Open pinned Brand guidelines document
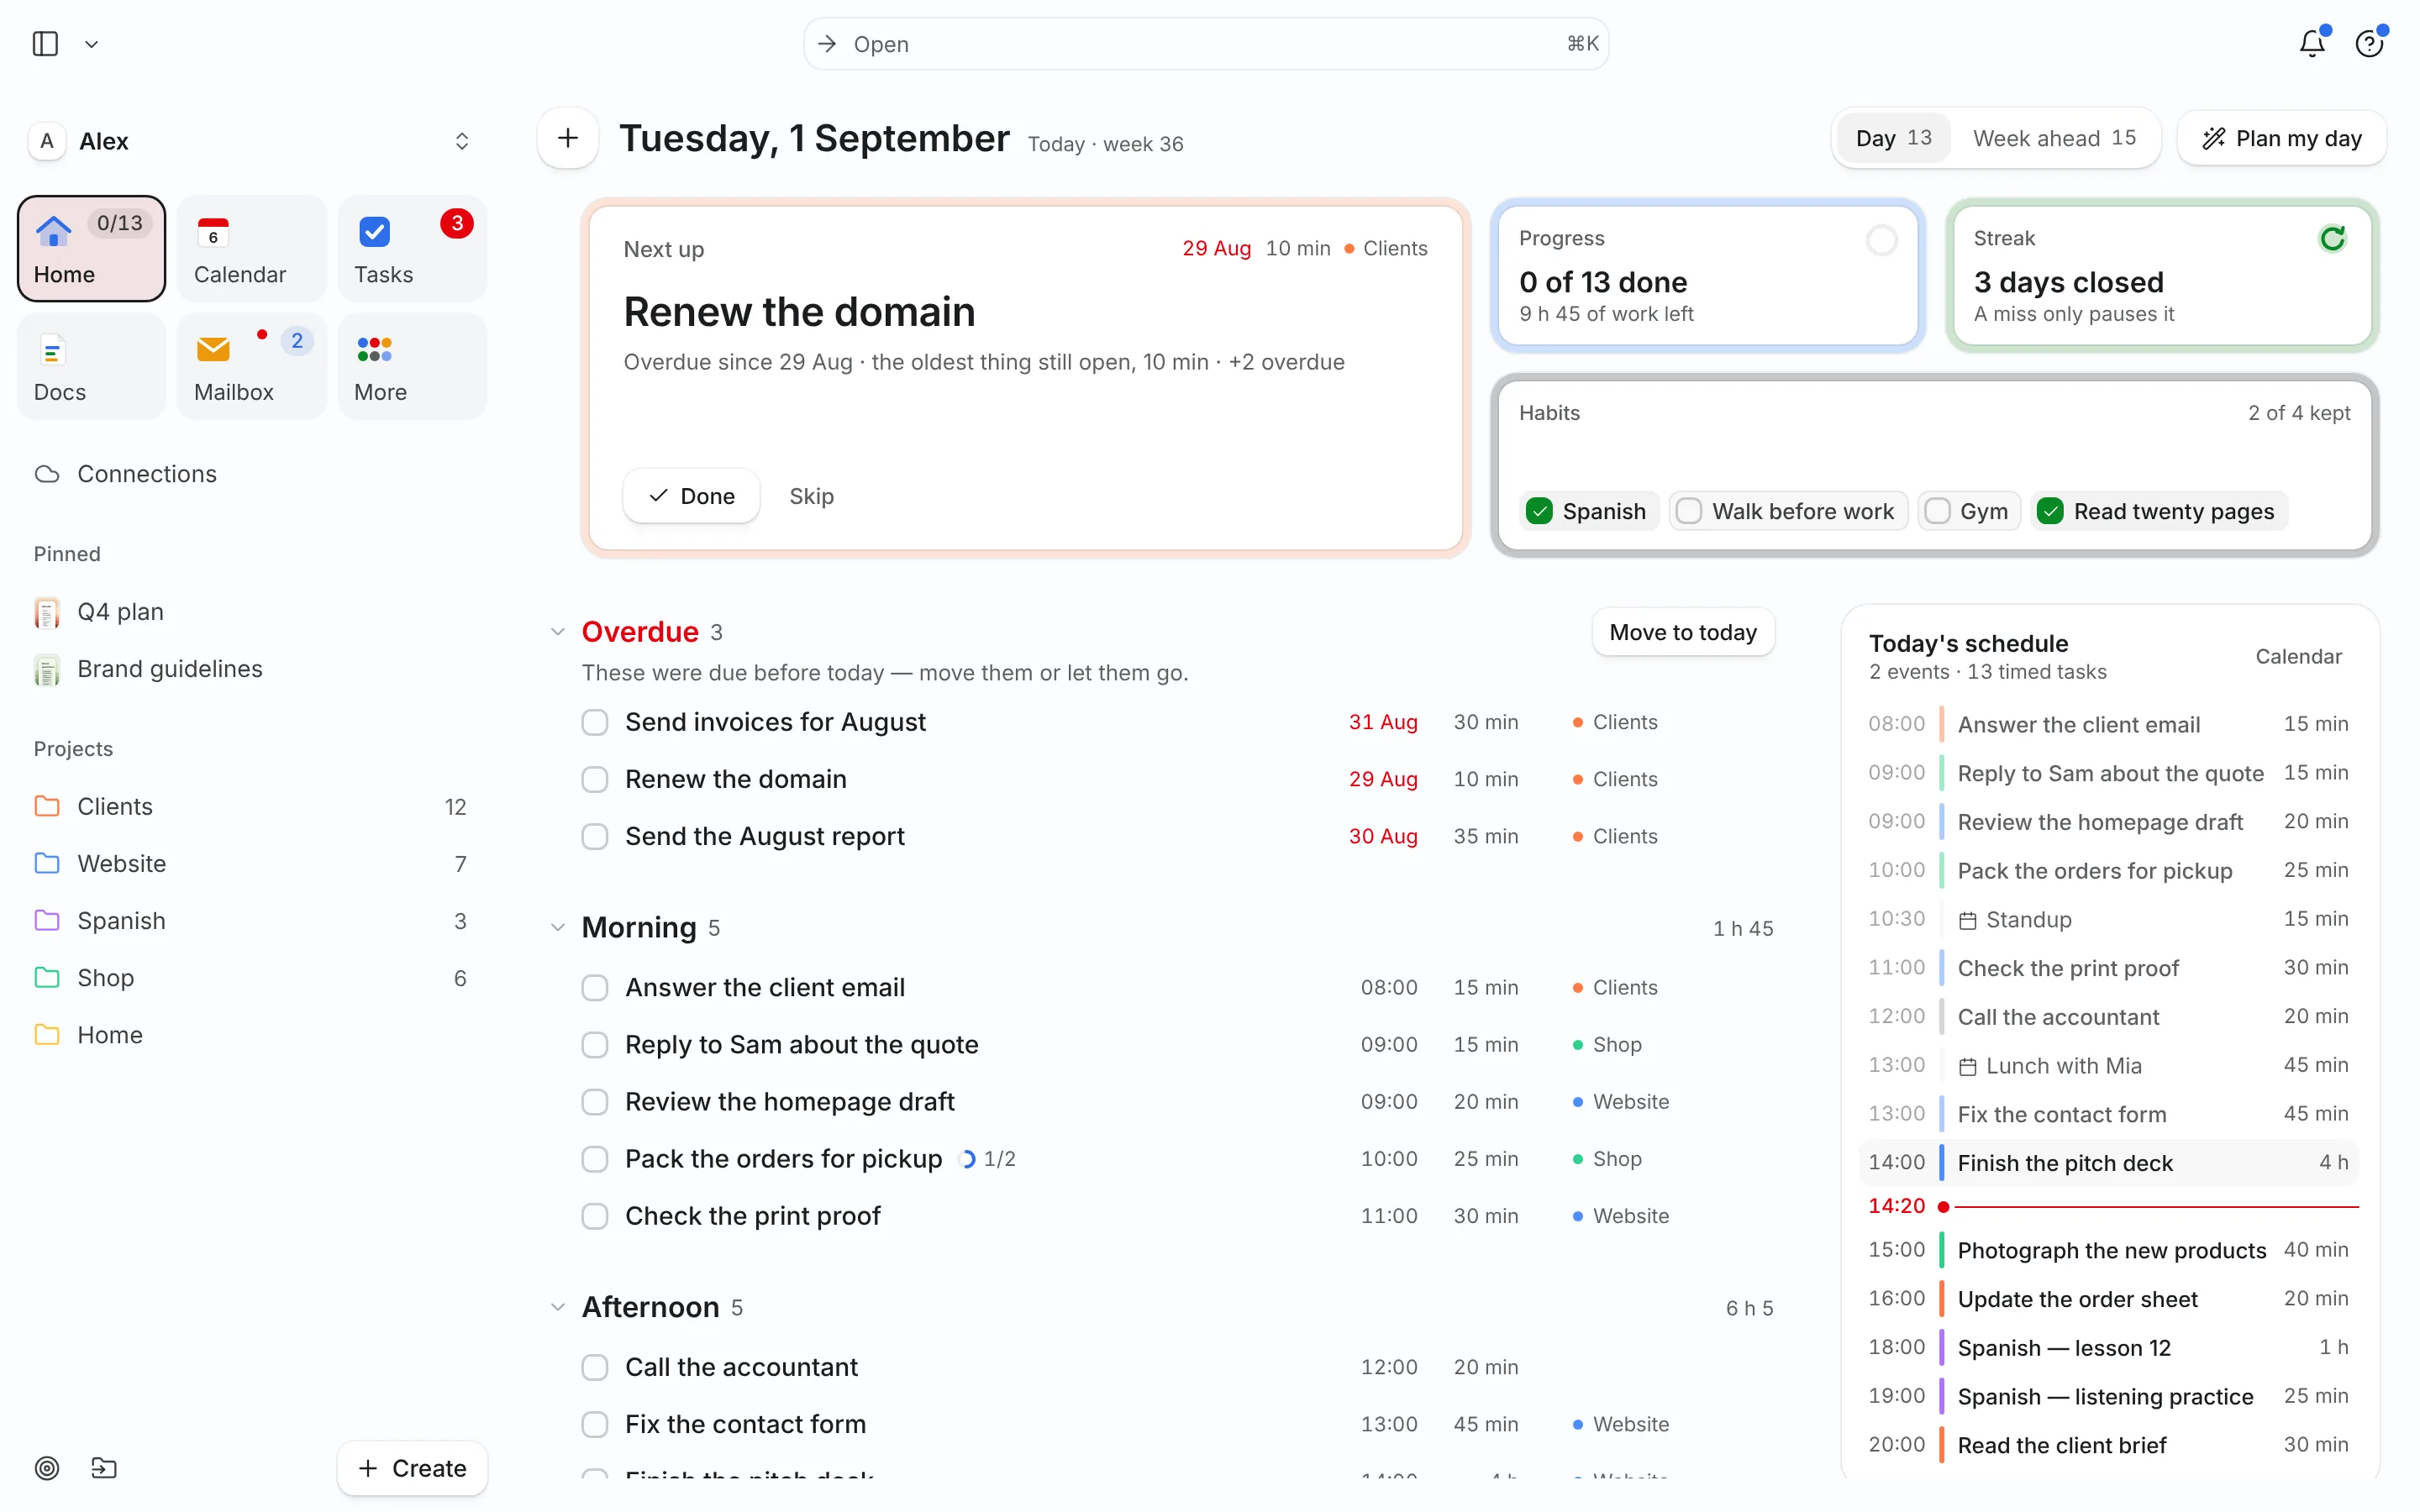2420x1512 pixels. click(251, 669)
